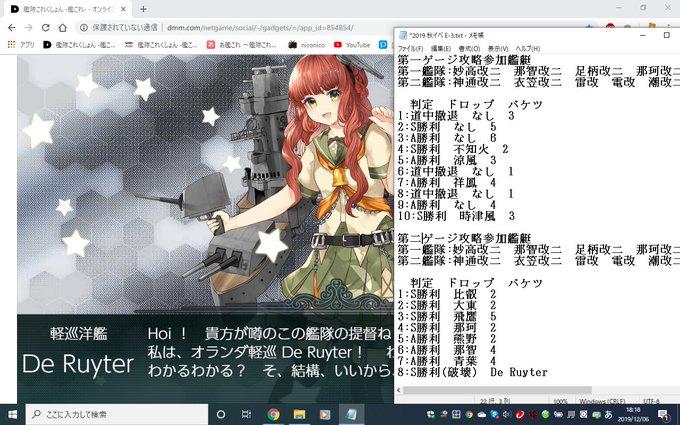Click Chrome icon in system tray
The image size is (680, 425).
pos(469,415)
